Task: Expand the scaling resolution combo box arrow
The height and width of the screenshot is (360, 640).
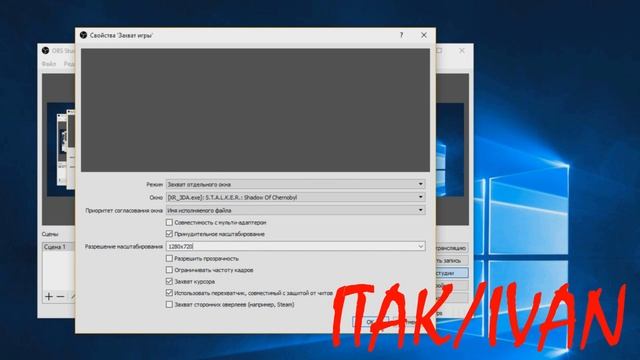Action: (420, 247)
